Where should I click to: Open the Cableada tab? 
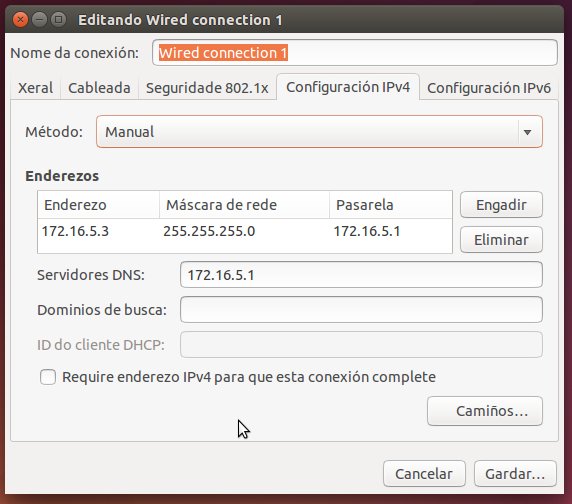(99, 88)
